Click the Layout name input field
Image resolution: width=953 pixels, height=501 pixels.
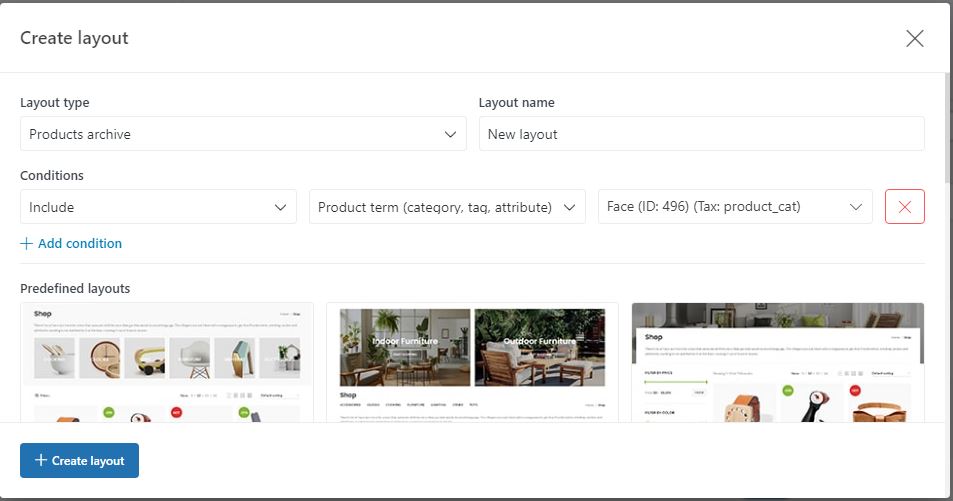coord(701,134)
